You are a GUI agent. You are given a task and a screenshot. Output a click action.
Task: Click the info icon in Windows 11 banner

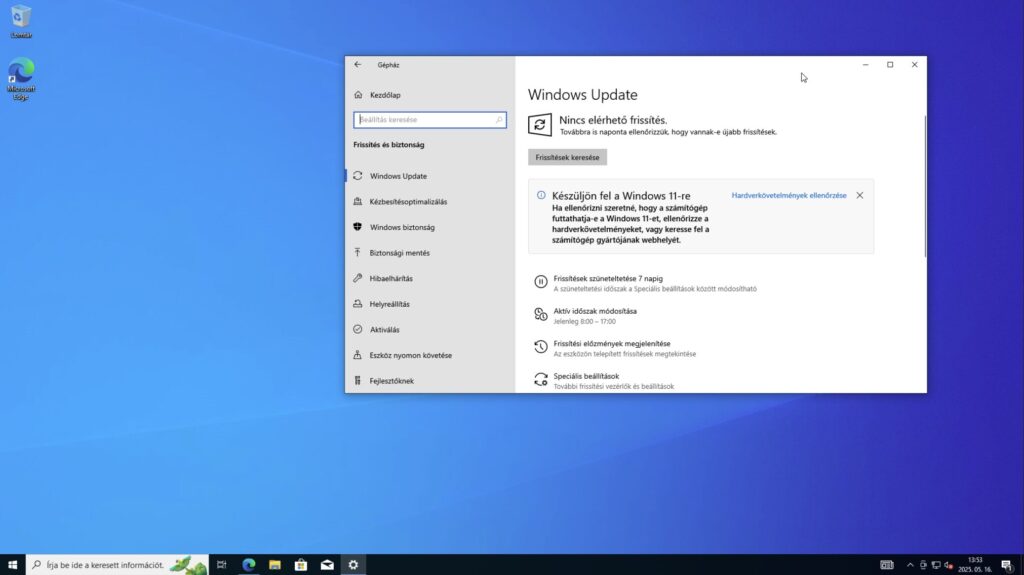541,195
